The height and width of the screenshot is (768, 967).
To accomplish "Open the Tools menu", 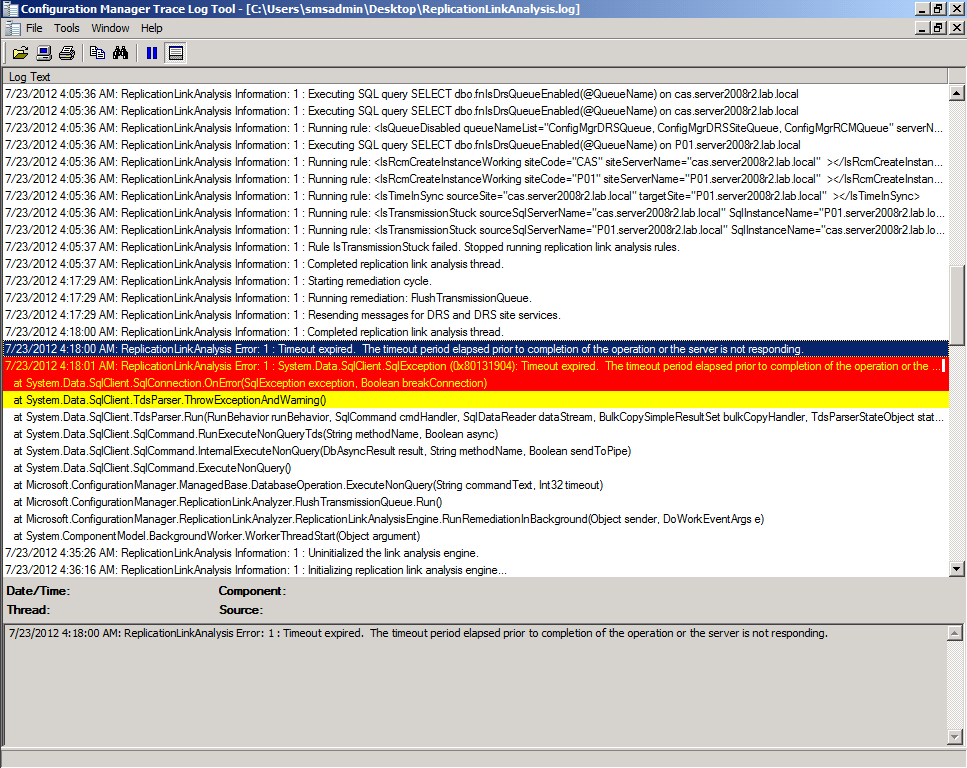I will pyautogui.click(x=67, y=28).
